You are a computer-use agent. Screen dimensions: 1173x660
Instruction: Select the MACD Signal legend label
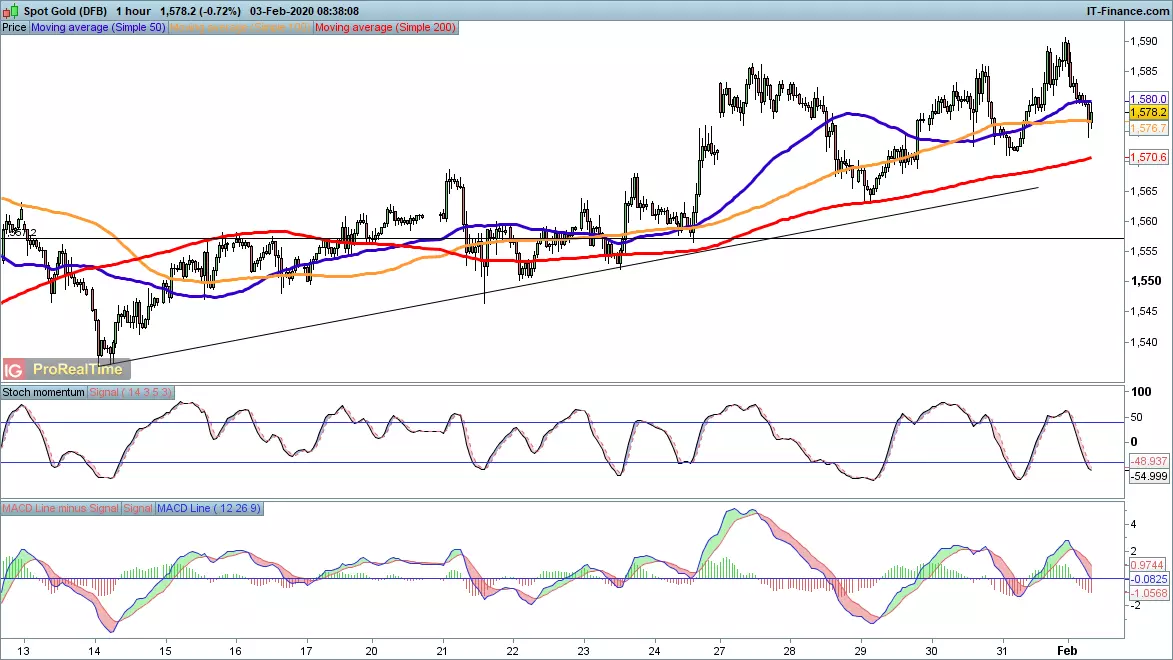point(138,508)
